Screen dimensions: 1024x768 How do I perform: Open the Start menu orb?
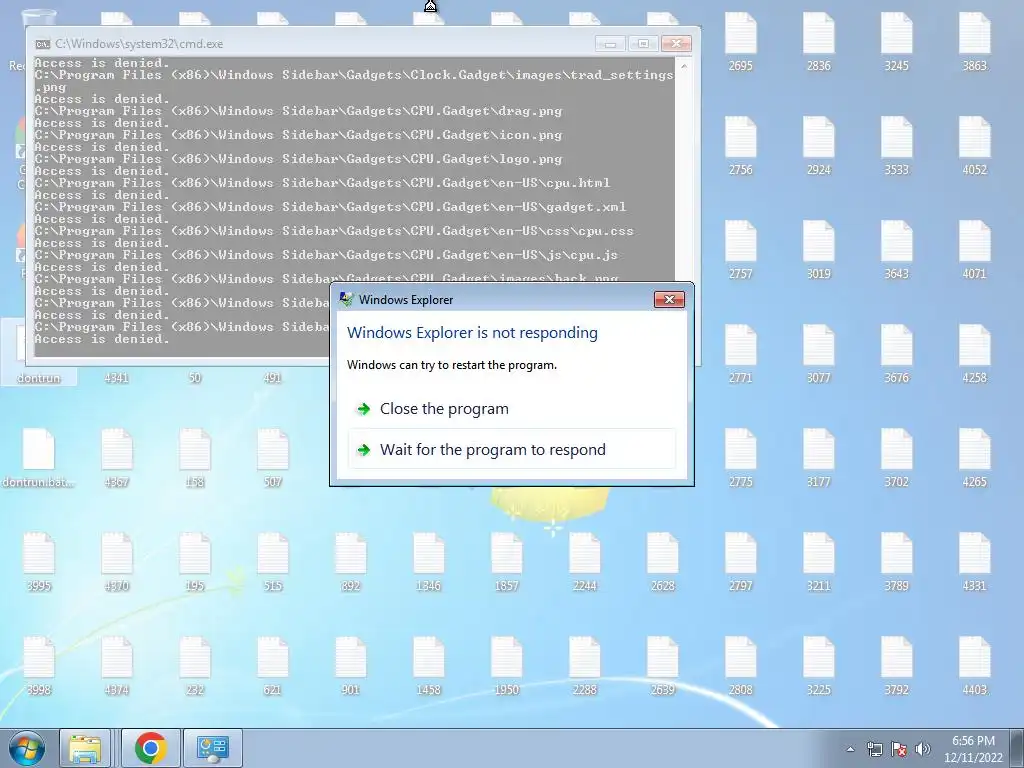point(27,748)
